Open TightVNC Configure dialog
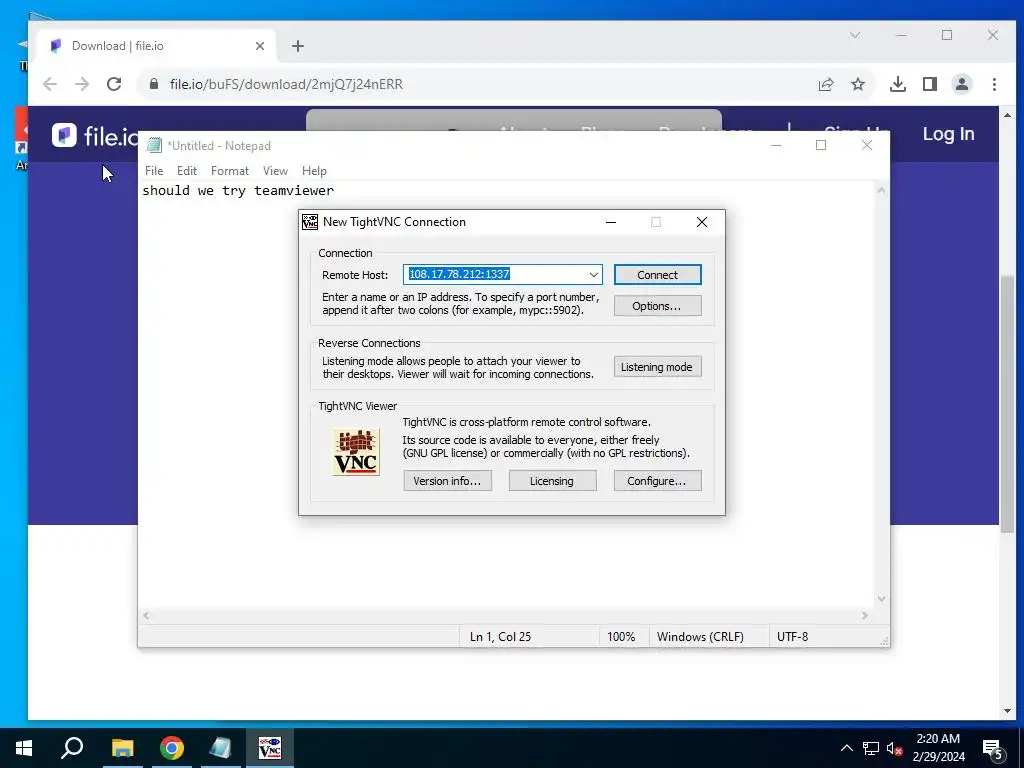Screen dimensions: 1024x768 pos(658,481)
